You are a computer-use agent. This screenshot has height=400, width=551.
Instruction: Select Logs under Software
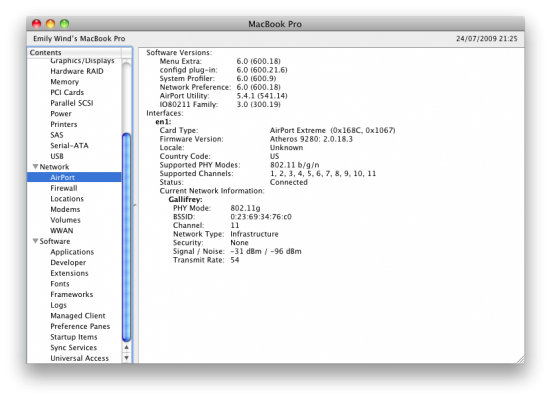pyautogui.click(x=58, y=305)
